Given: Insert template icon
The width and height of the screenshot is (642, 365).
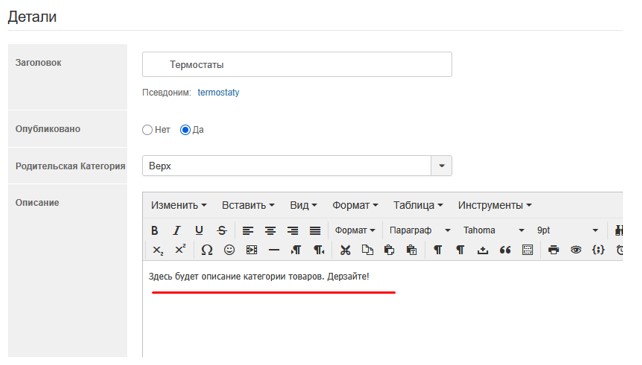Looking at the screenshot, I should (x=527, y=250).
